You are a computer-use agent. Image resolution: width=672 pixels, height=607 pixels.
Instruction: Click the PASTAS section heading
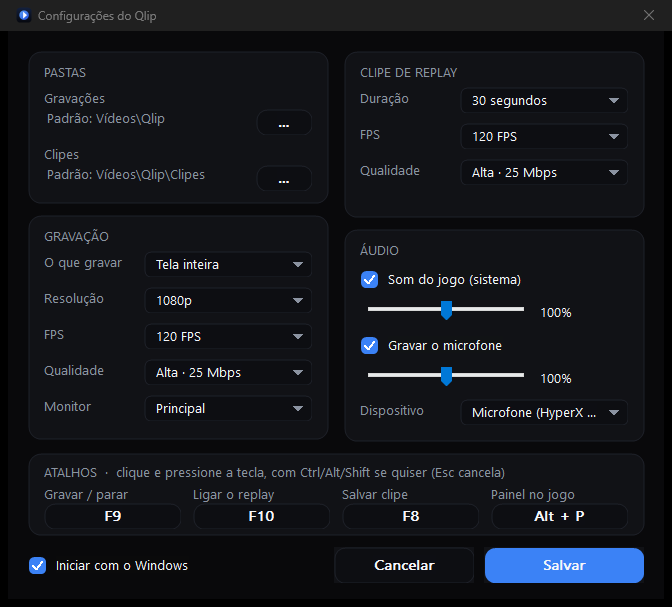(65, 73)
